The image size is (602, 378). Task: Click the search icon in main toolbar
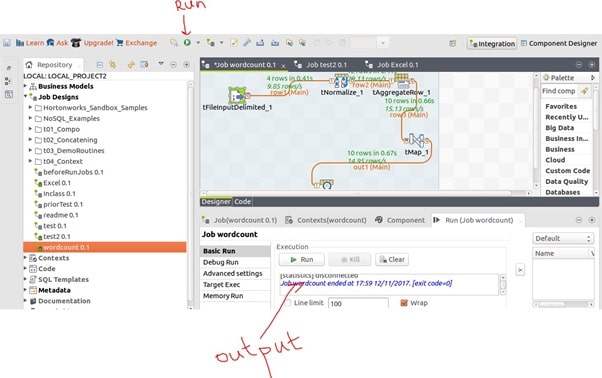pos(174,43)
